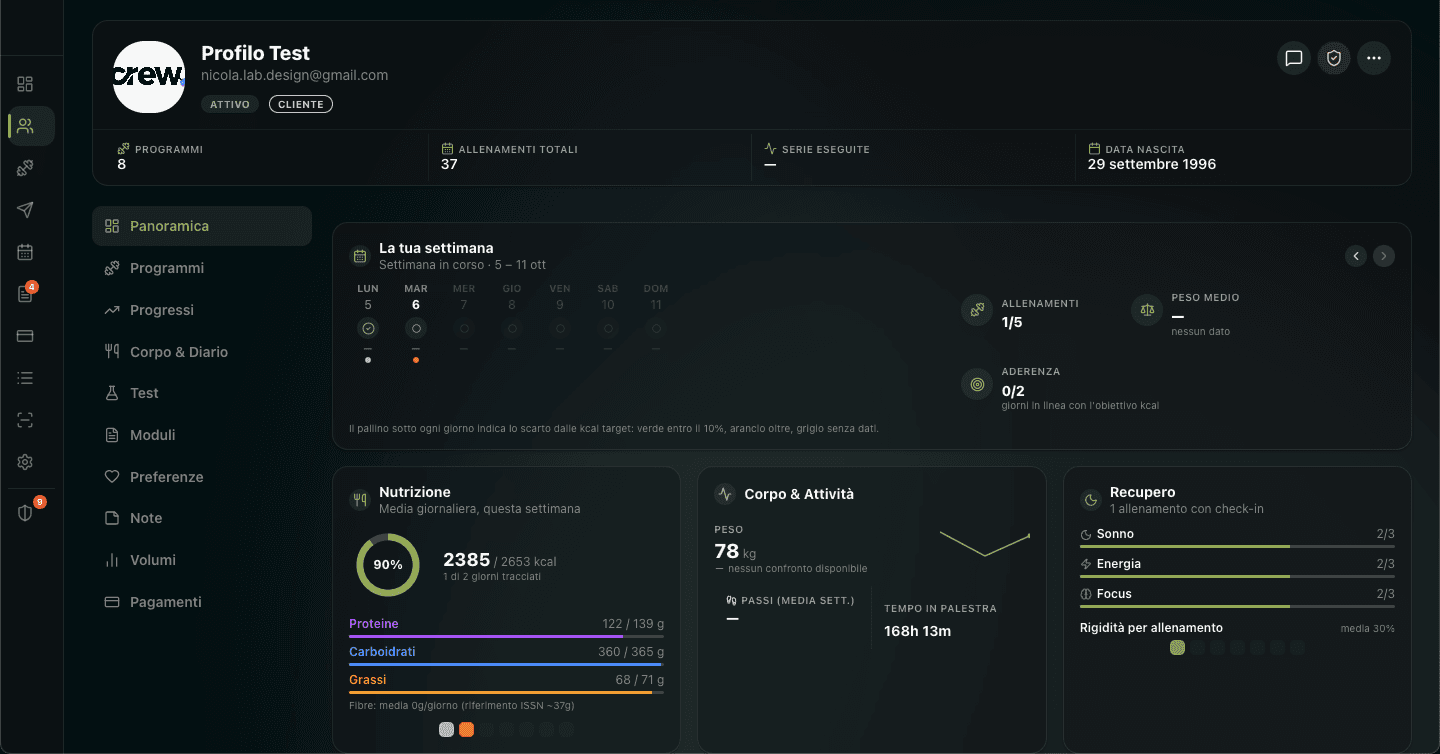Select Friday 9 circle in week
1440x754 pixels.
[x=560, y=328]
